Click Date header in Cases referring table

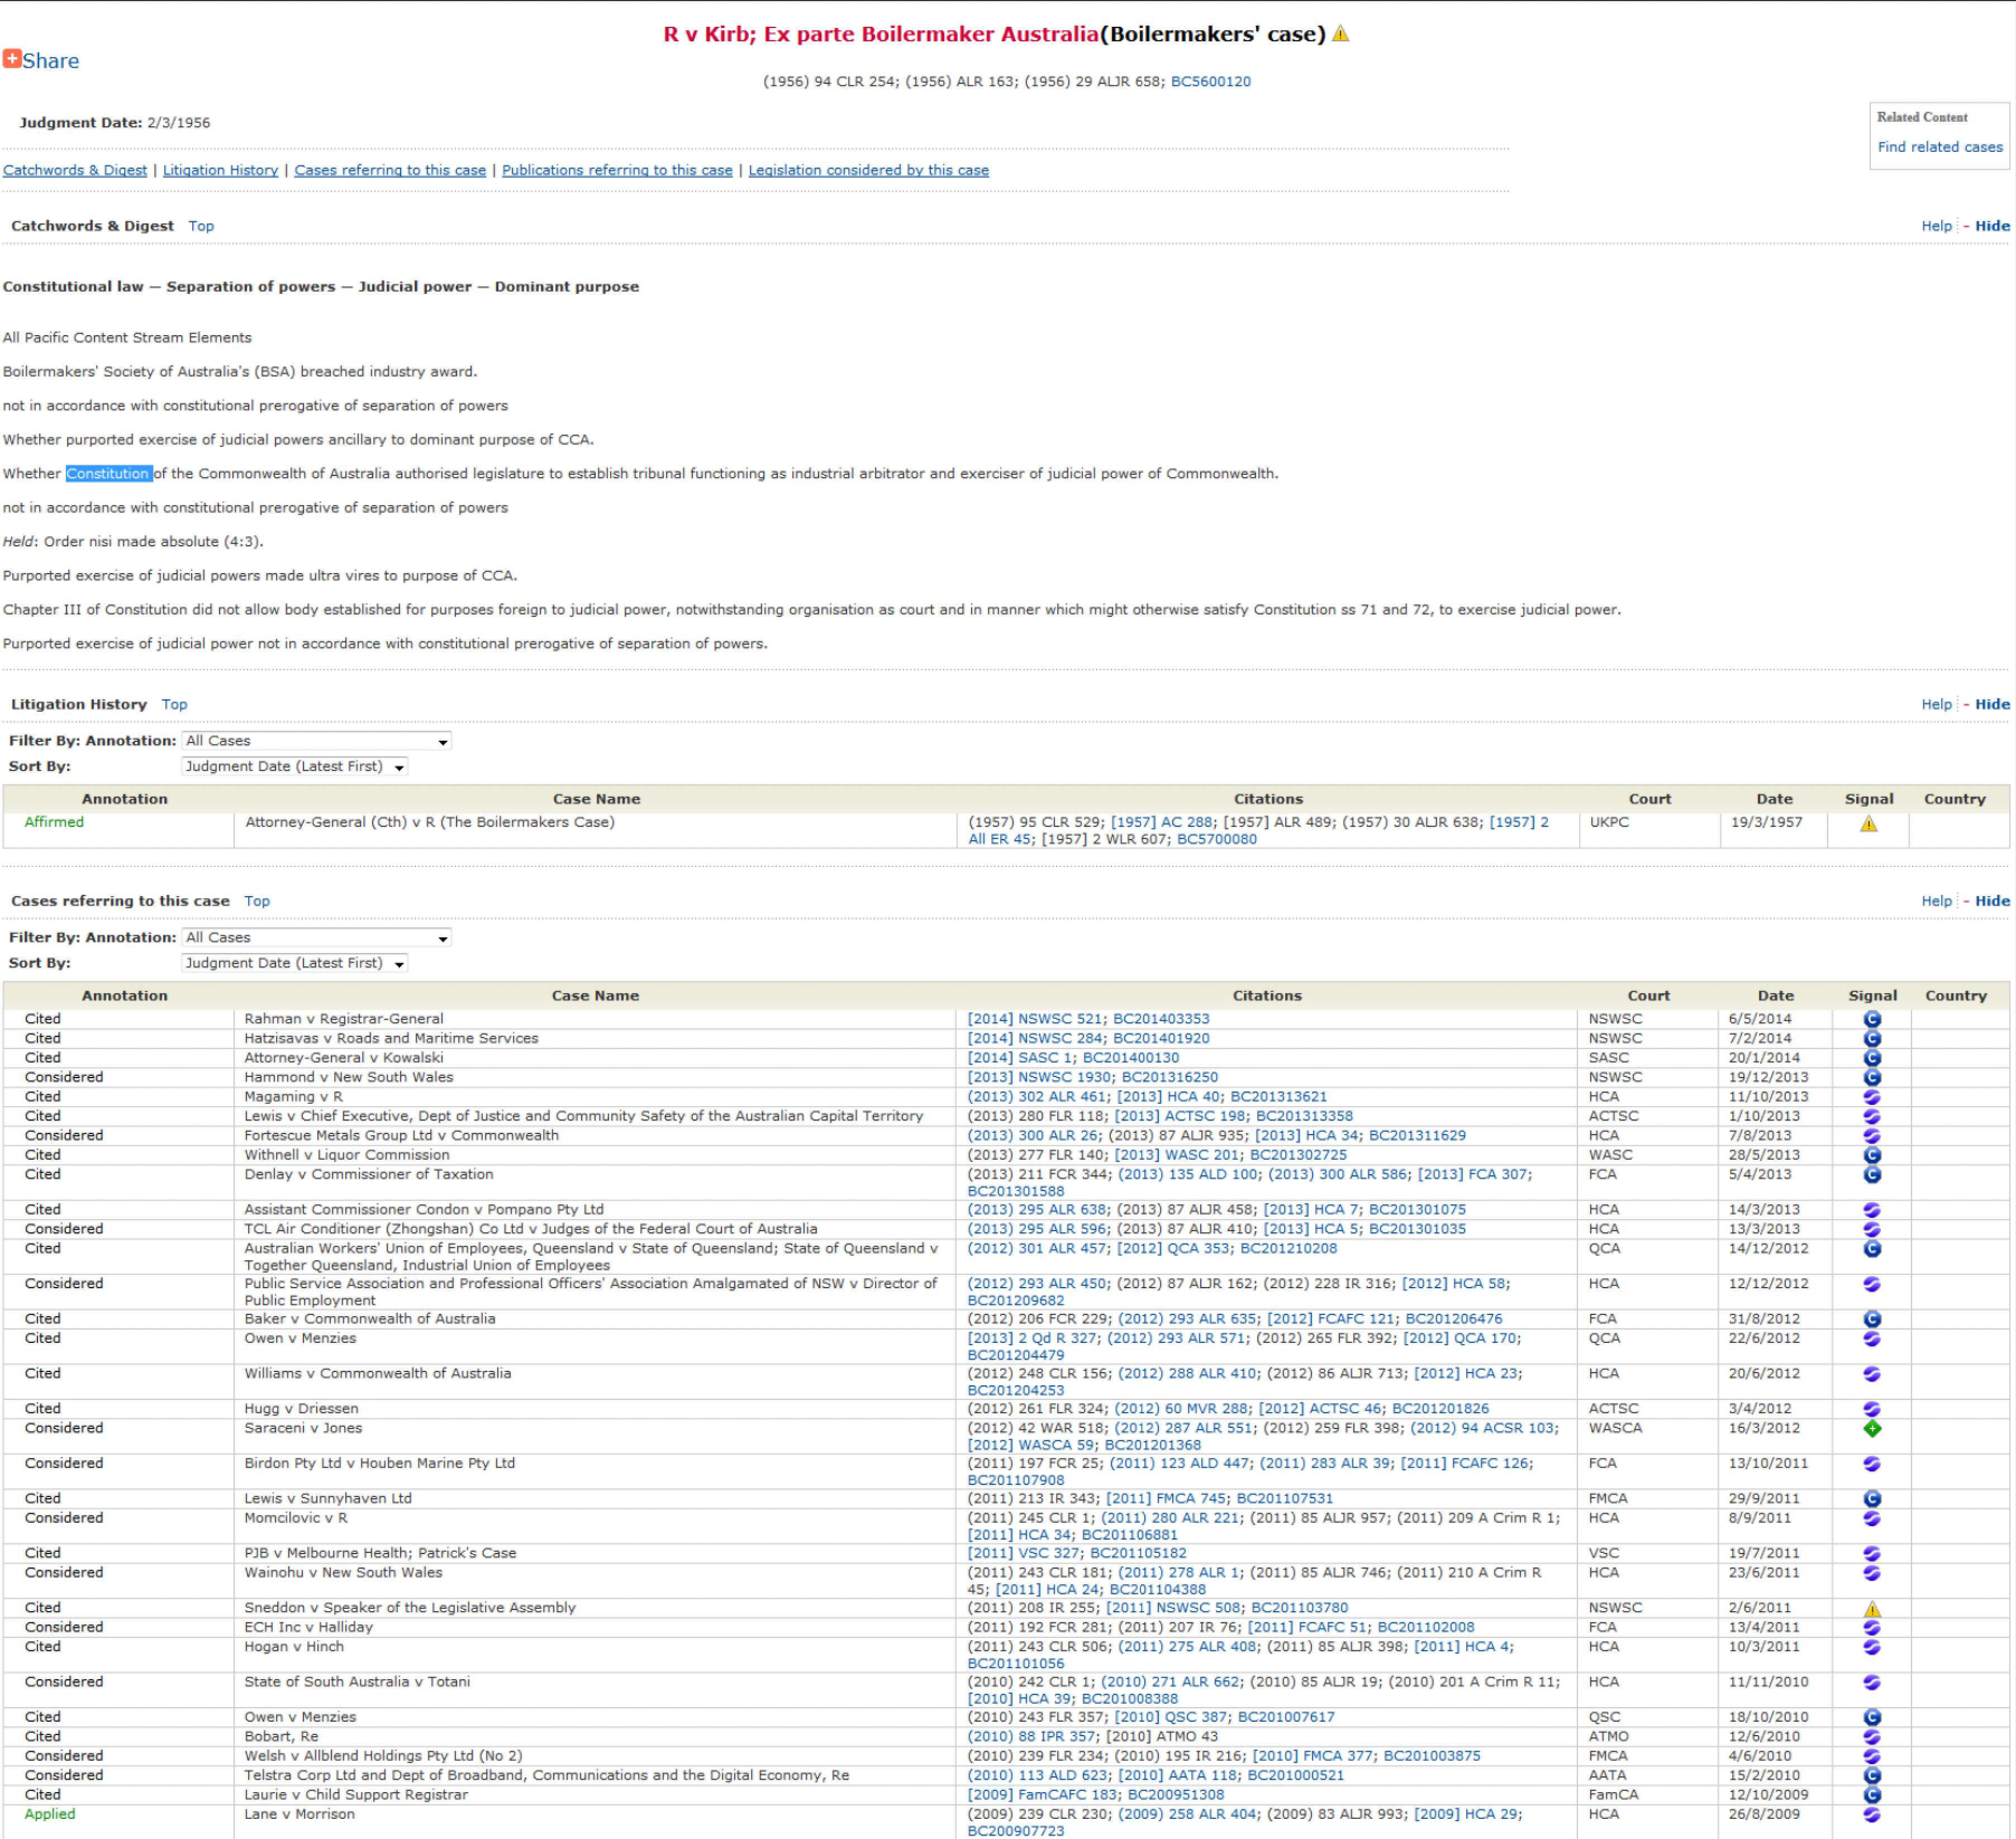1775,996
